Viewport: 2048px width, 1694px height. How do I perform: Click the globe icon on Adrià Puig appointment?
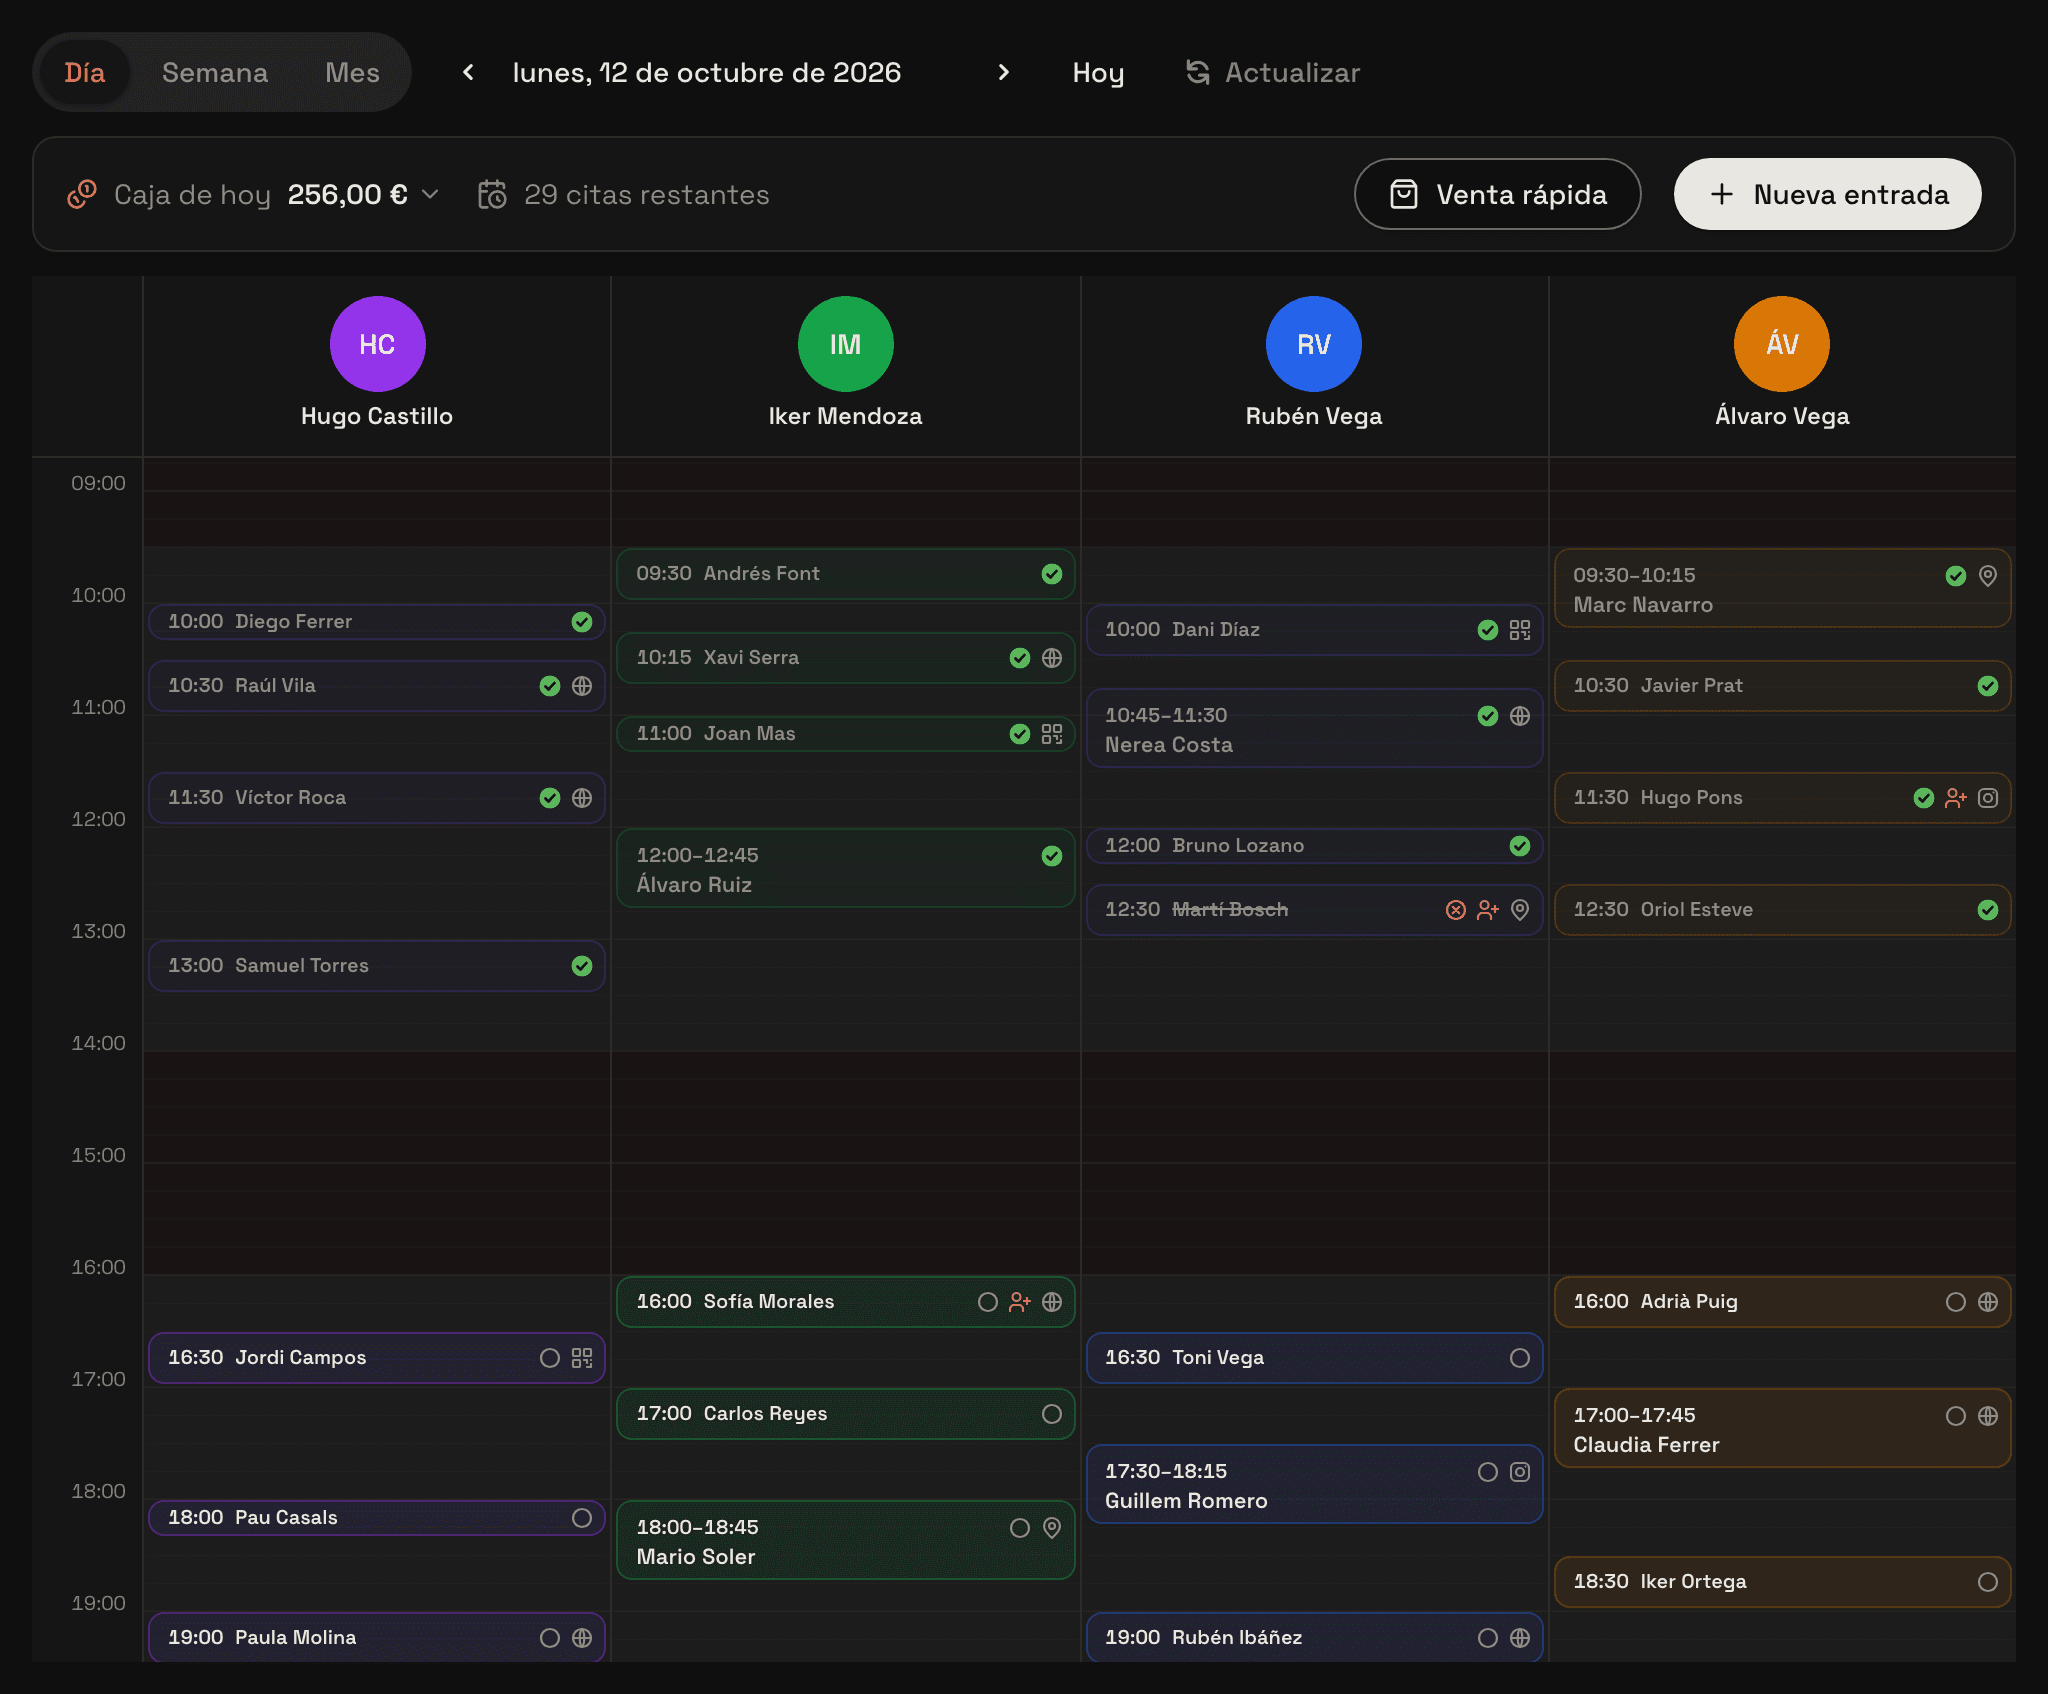1988,1302
